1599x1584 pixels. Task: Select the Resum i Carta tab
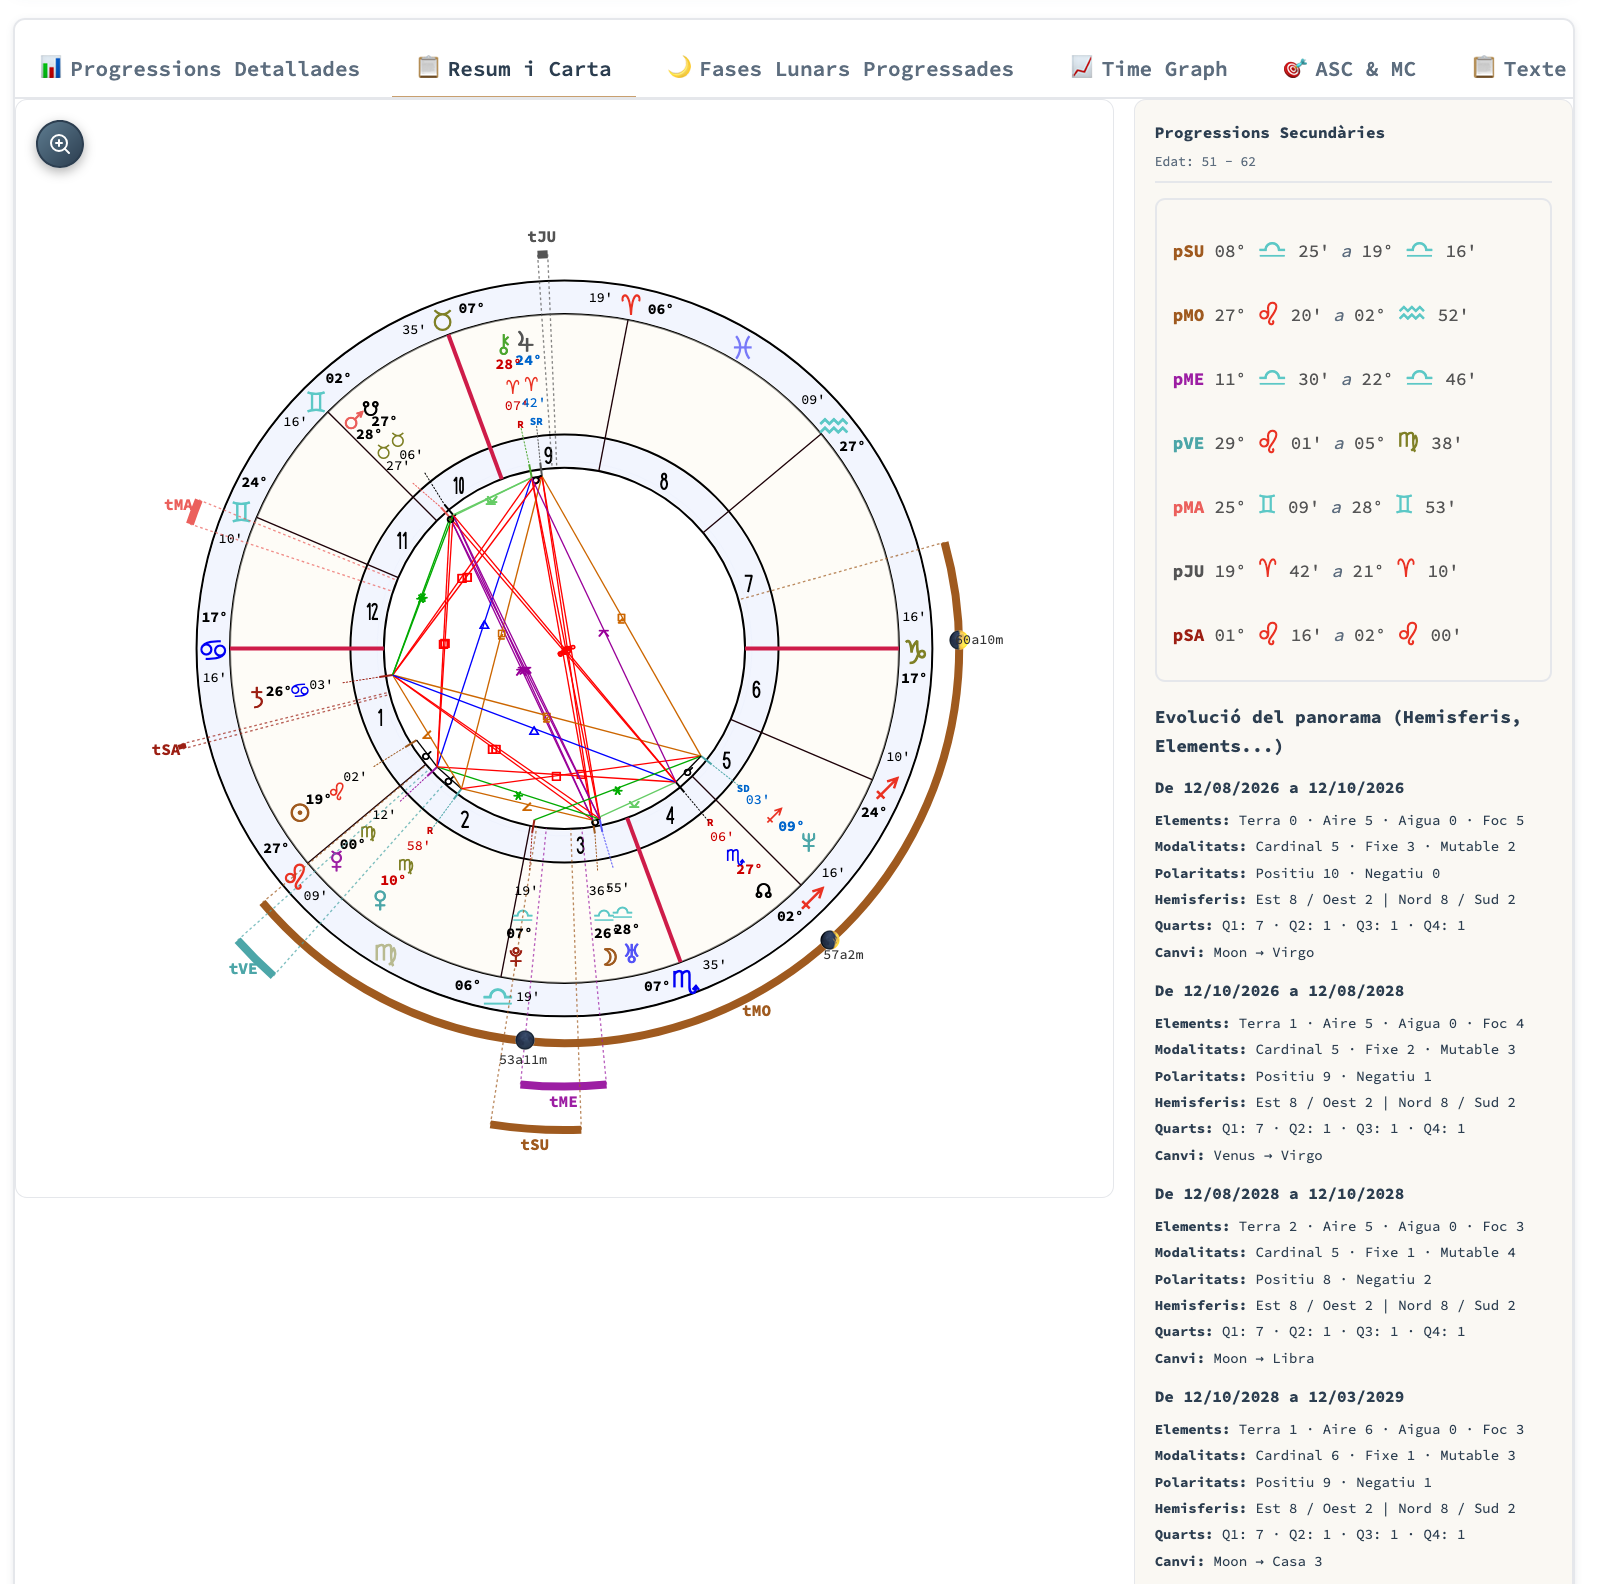514,69
